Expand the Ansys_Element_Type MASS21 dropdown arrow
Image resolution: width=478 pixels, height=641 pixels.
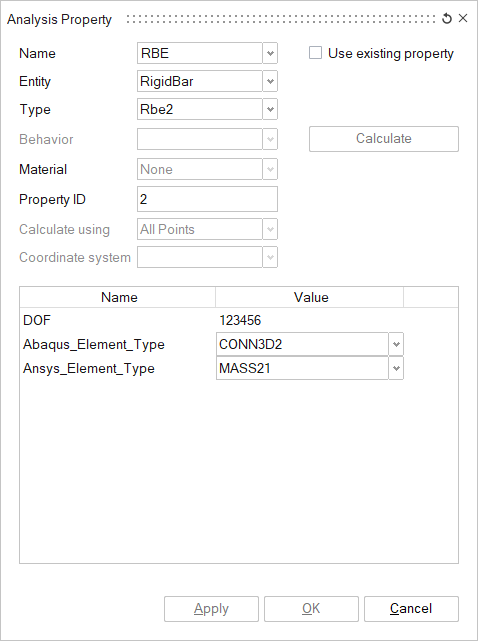(396, 368)
